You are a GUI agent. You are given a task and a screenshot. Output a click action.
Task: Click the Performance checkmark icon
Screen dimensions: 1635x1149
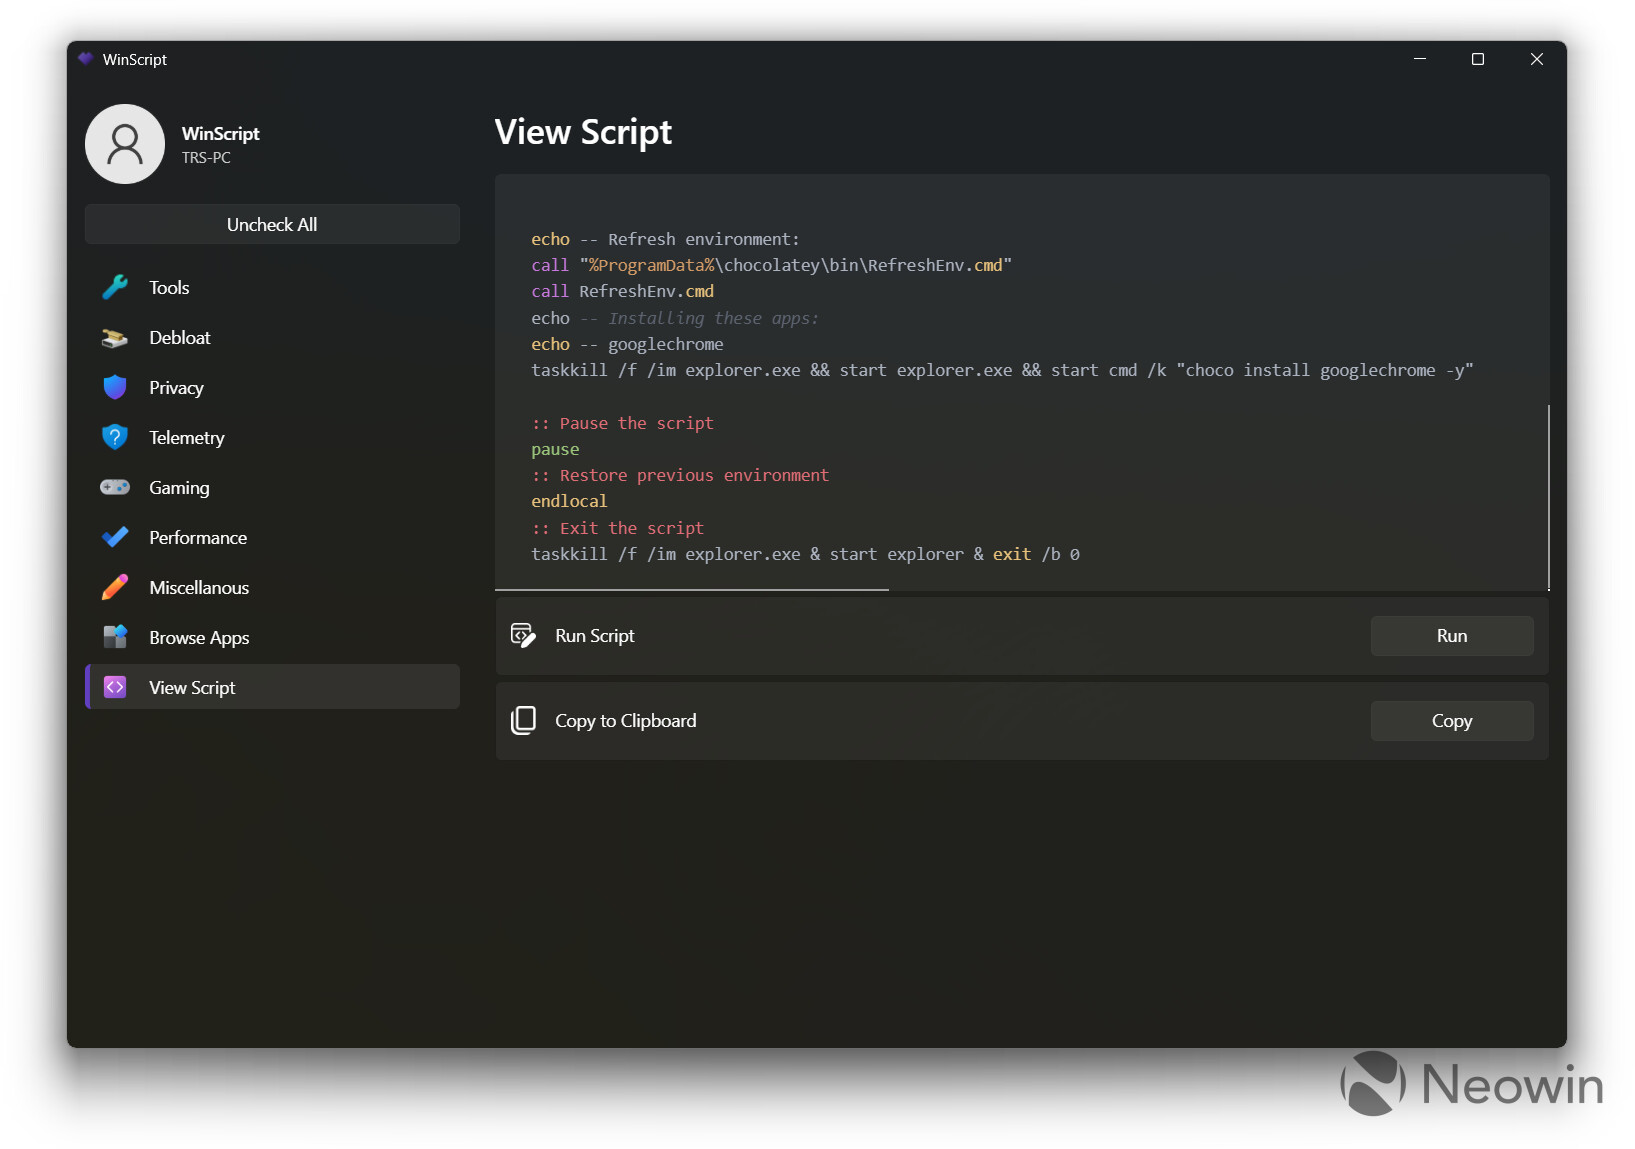[115, 538]
